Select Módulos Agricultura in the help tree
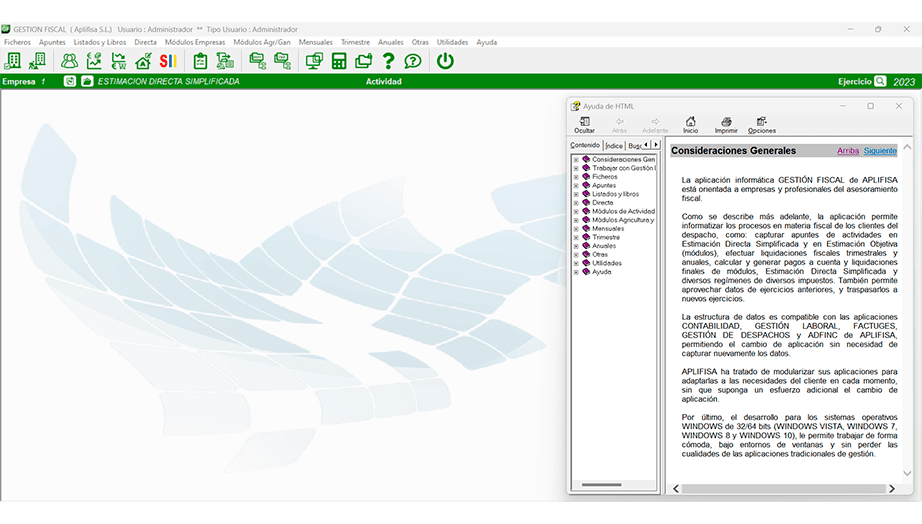 coord(623,220)
